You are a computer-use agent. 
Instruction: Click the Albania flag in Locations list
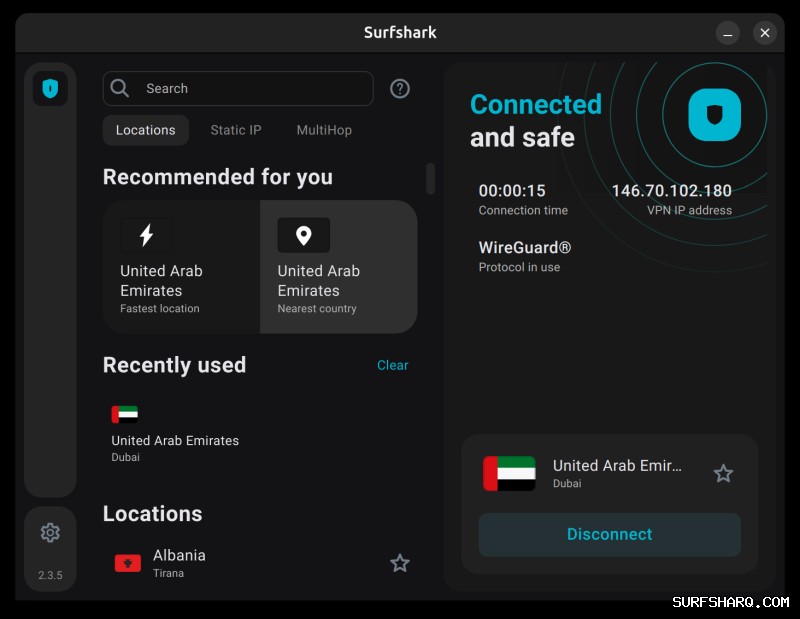click(127, 562)
